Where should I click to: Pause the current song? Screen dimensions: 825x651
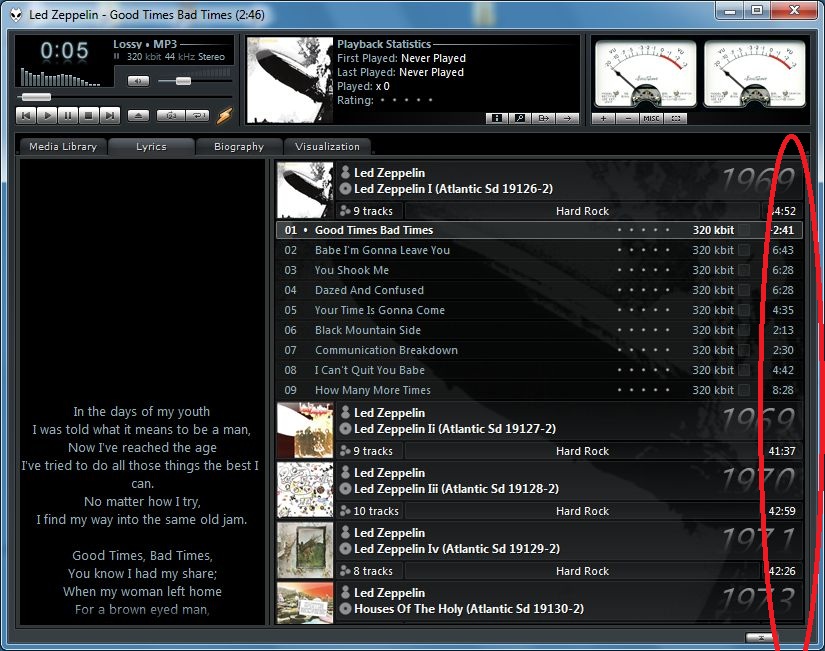point(68,115)
